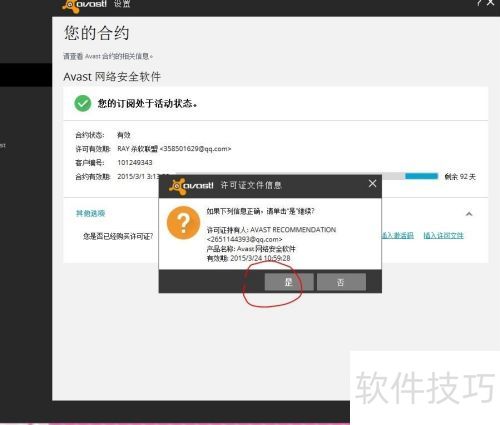The width and height of the screenshot is (500, 425).
Task: Click the orange question mark icon in the dialog
Action: pyautogui.click(x=183, y=223)
